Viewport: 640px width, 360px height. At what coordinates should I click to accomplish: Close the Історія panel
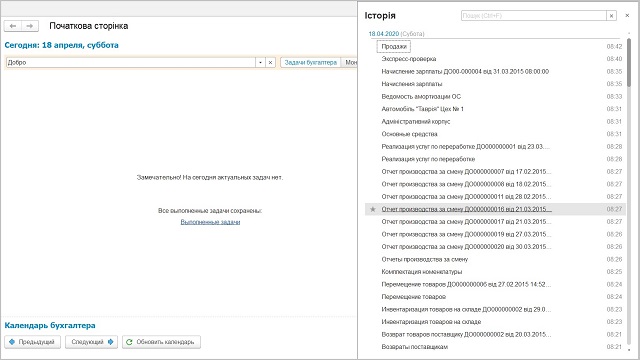(627, 16)
